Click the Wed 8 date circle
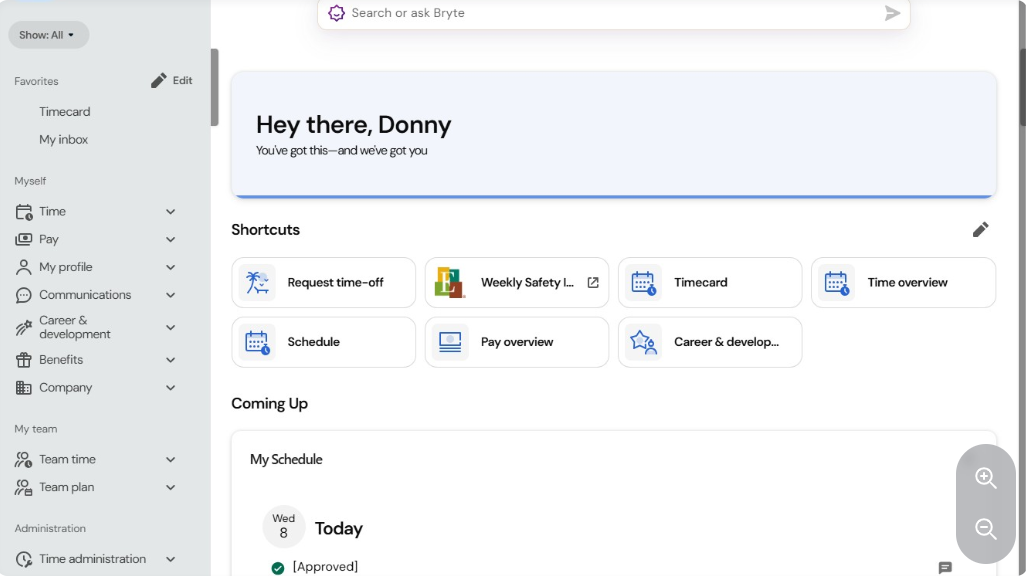The image size is (1026, 578). (x=283, y=527)
